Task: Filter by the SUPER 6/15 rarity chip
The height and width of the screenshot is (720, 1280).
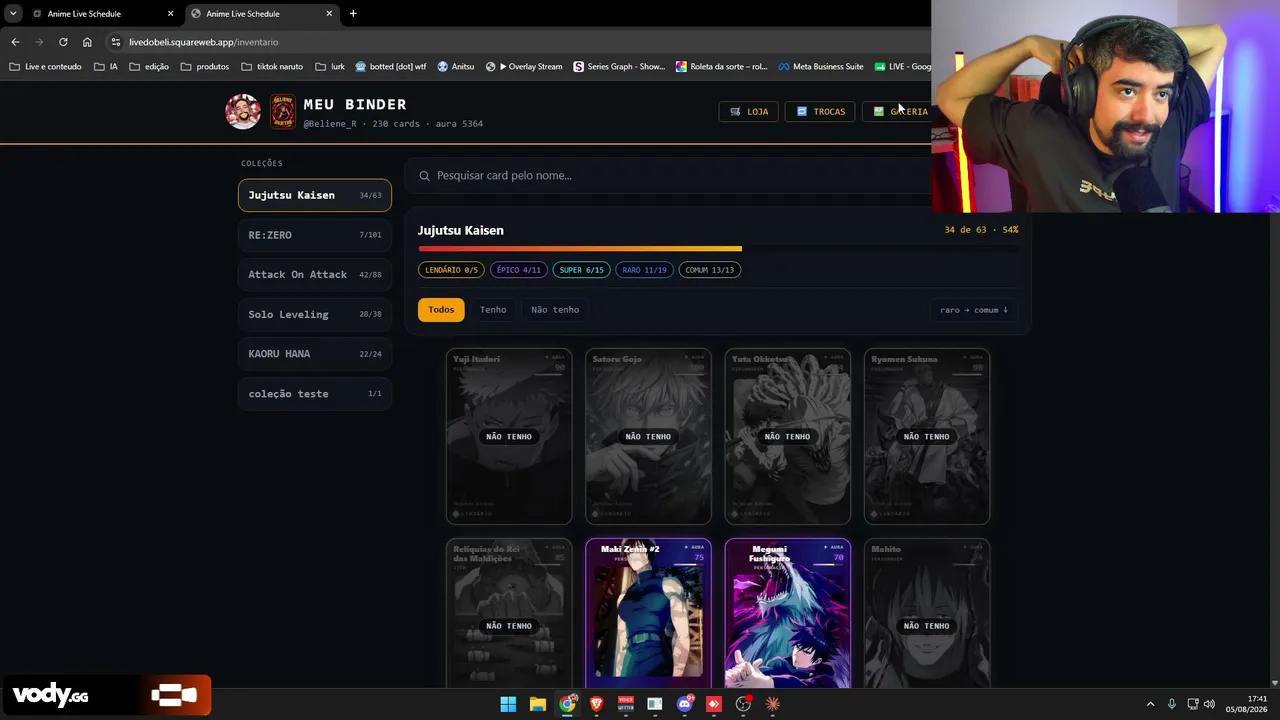Action: tap(581, 270)
